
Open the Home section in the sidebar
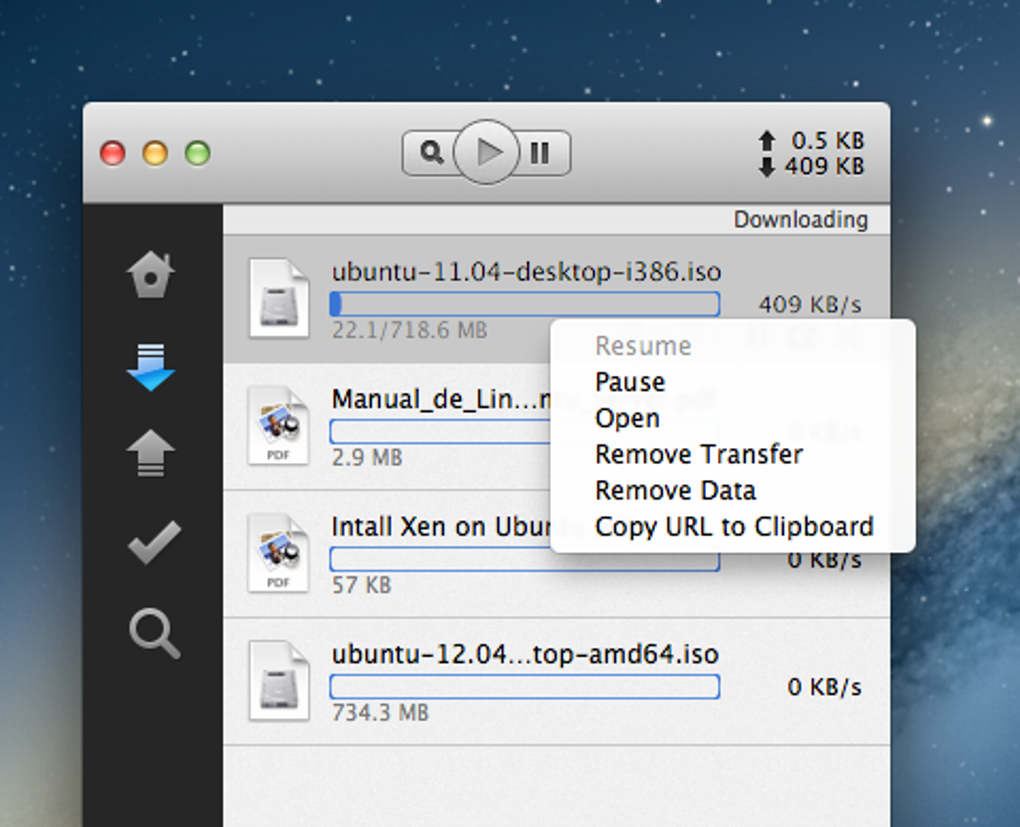[x=150, y=274]
